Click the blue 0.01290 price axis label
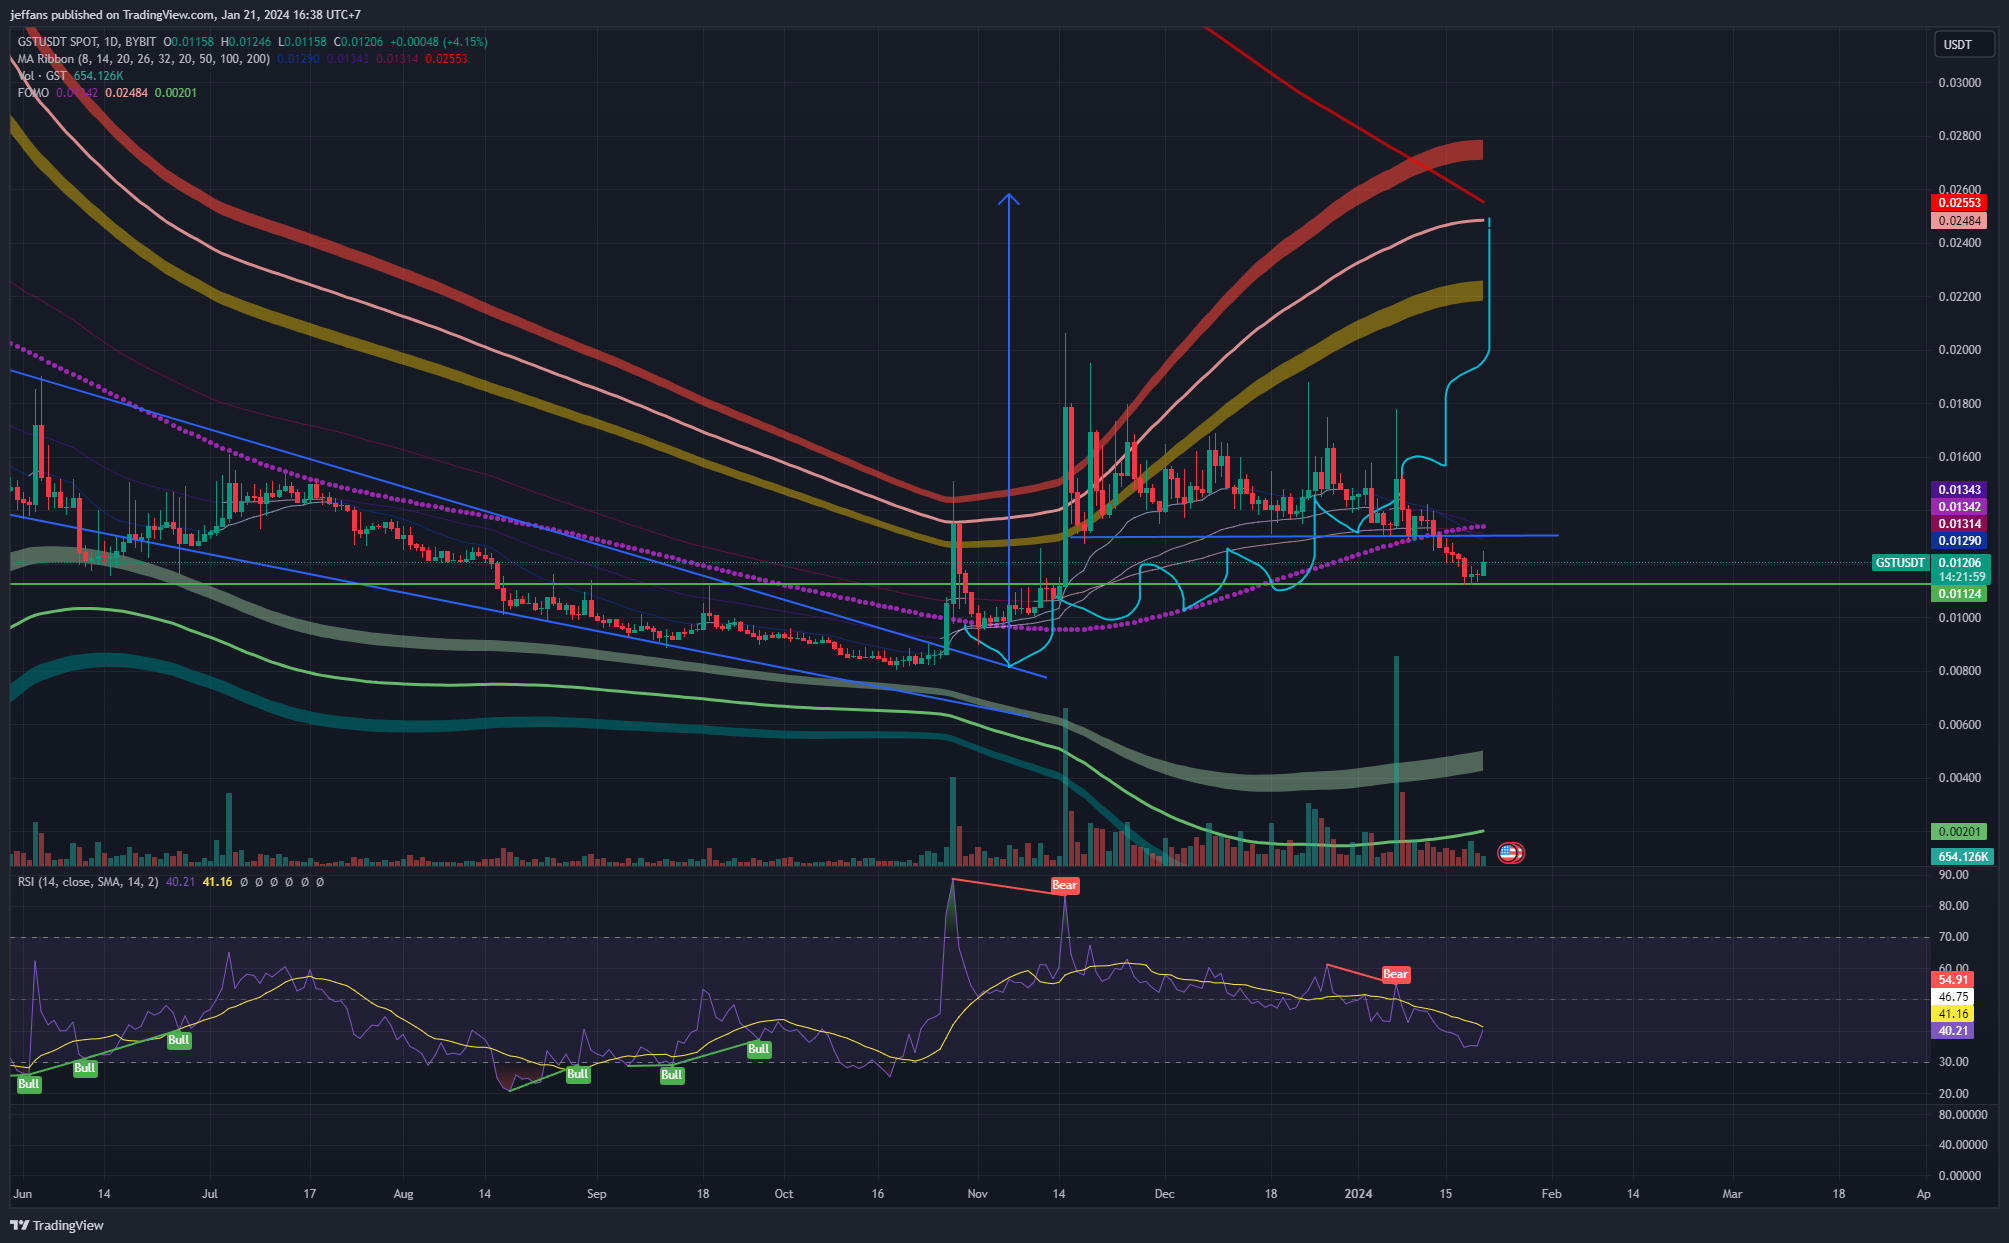This screenshot has height=1243, width=2009. [x=1960, y=541]
